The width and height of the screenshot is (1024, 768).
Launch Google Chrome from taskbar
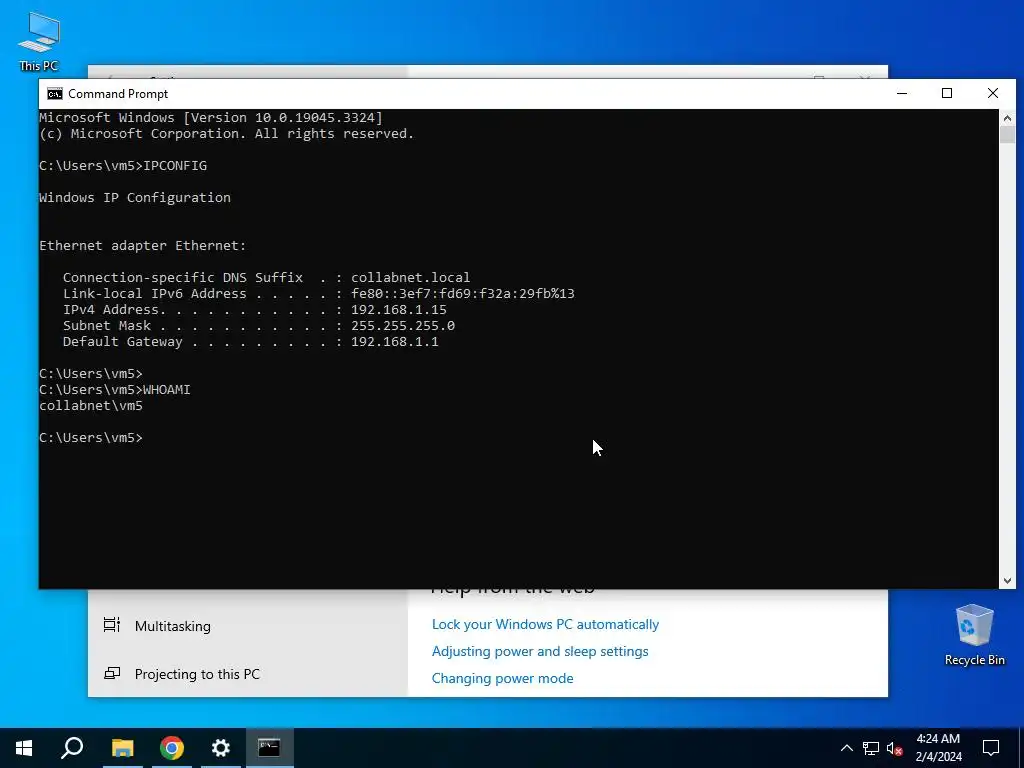tap(172, 748)
